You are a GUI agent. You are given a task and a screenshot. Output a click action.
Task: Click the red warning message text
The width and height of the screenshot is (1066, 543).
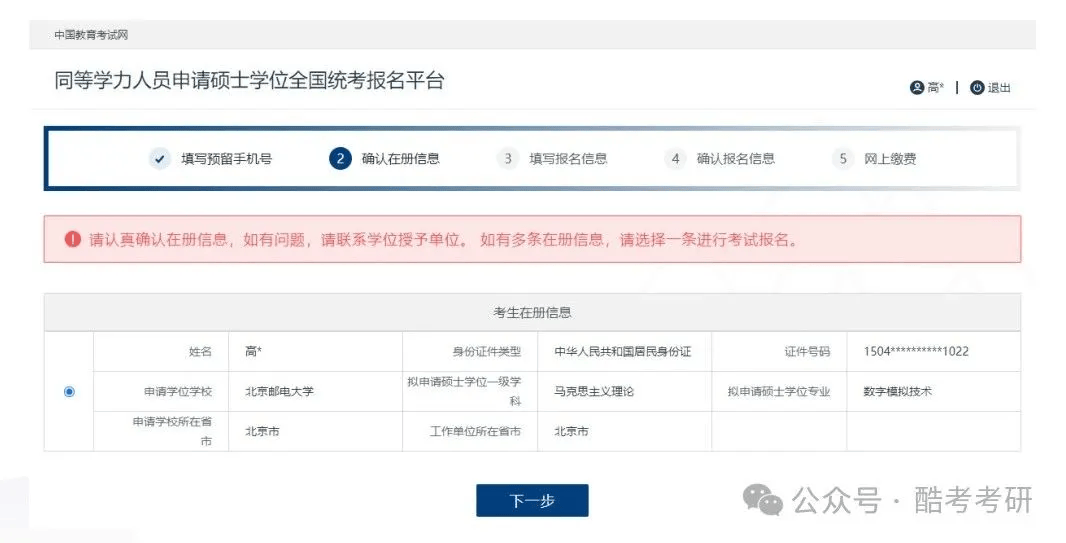(444, 239)
